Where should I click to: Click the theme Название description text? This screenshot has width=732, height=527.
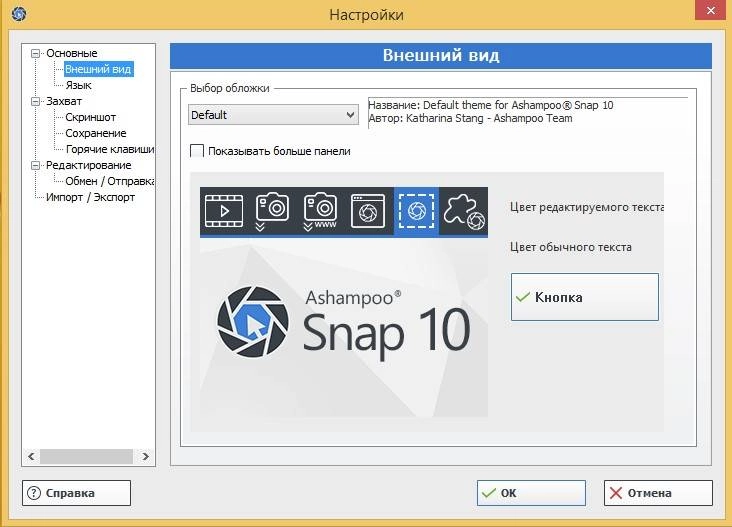tap(491, 105)
